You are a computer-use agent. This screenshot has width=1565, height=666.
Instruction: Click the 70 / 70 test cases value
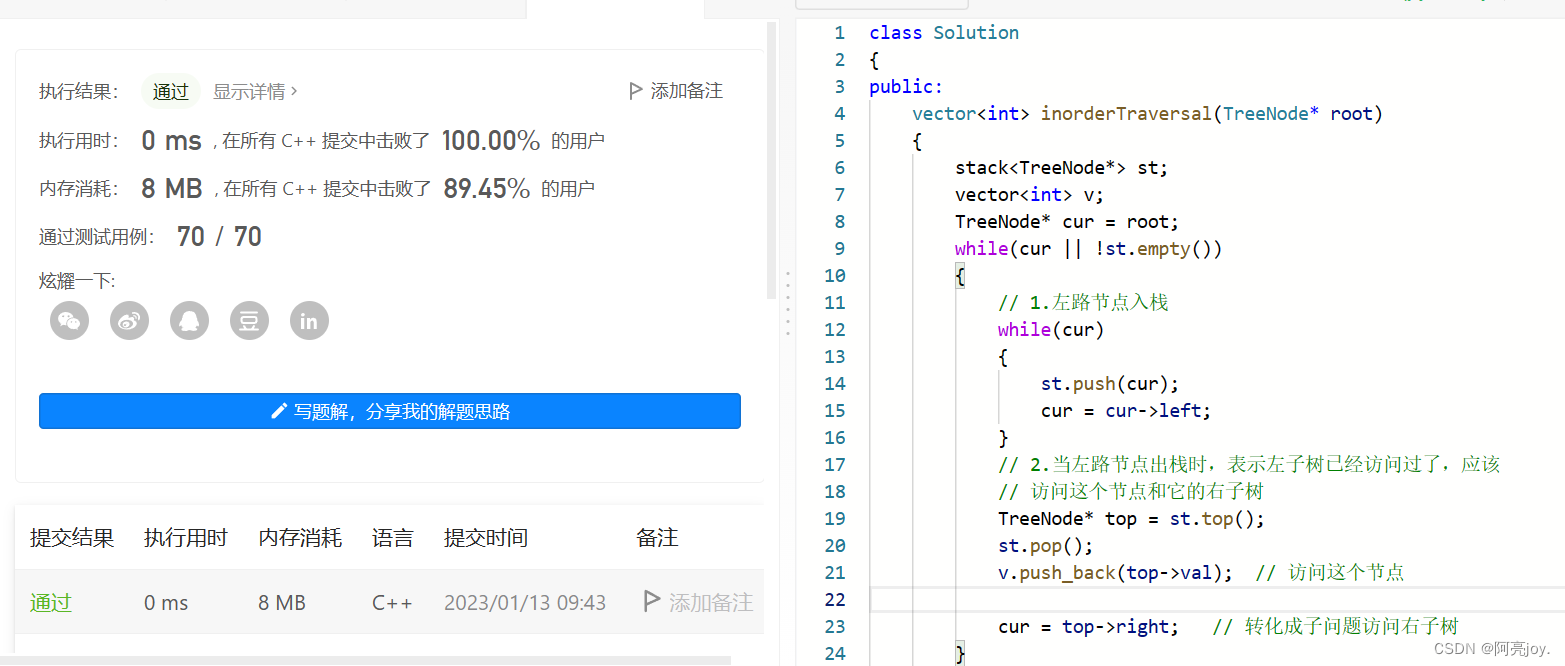pos(219,236)
